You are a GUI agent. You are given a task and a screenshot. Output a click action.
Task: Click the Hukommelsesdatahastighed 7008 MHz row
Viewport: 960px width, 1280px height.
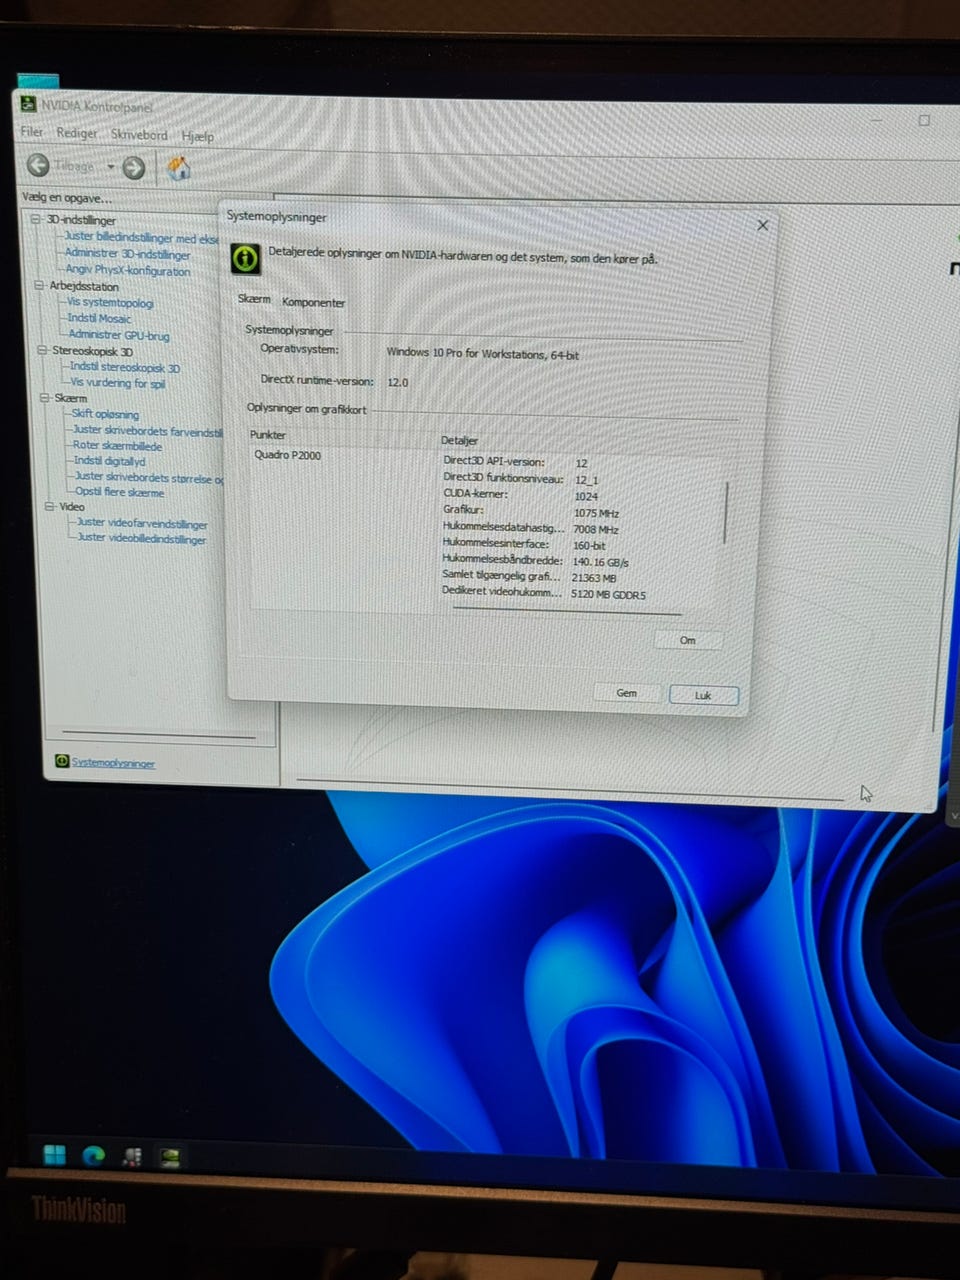click(x=531, y=528)
